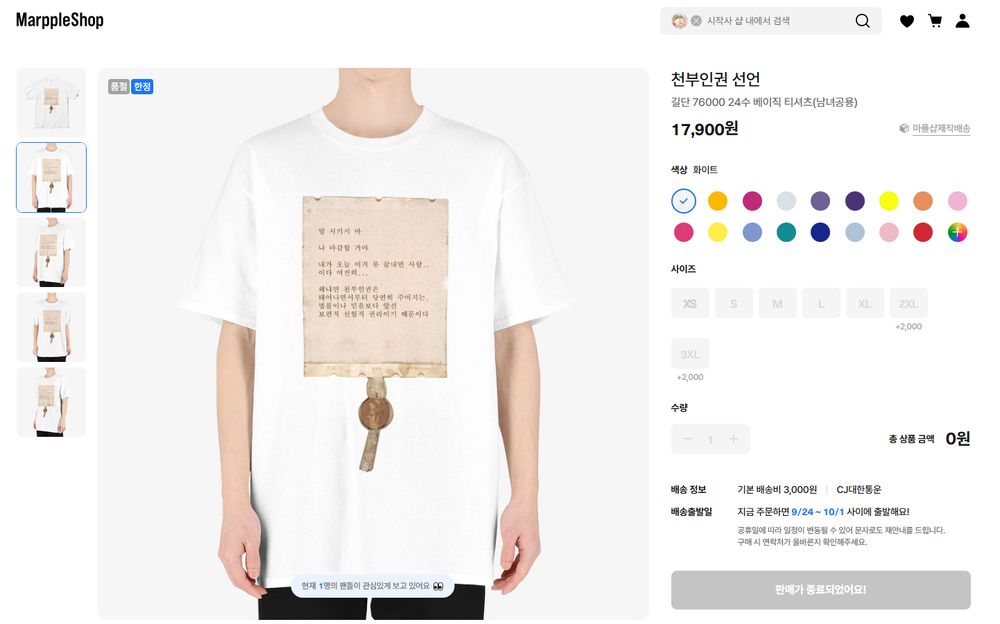Select size XS
This screenshot has width=1000, height=624.
click(690, 303)
